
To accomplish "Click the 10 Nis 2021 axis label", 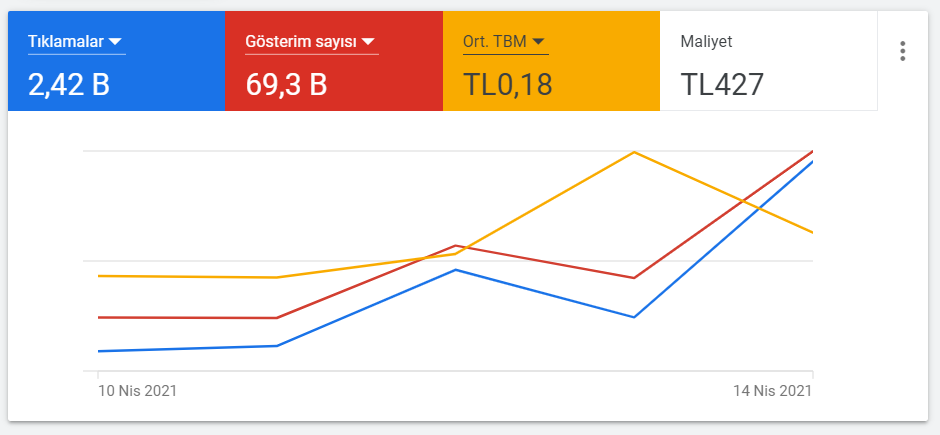I will click(x=137, y=391).
